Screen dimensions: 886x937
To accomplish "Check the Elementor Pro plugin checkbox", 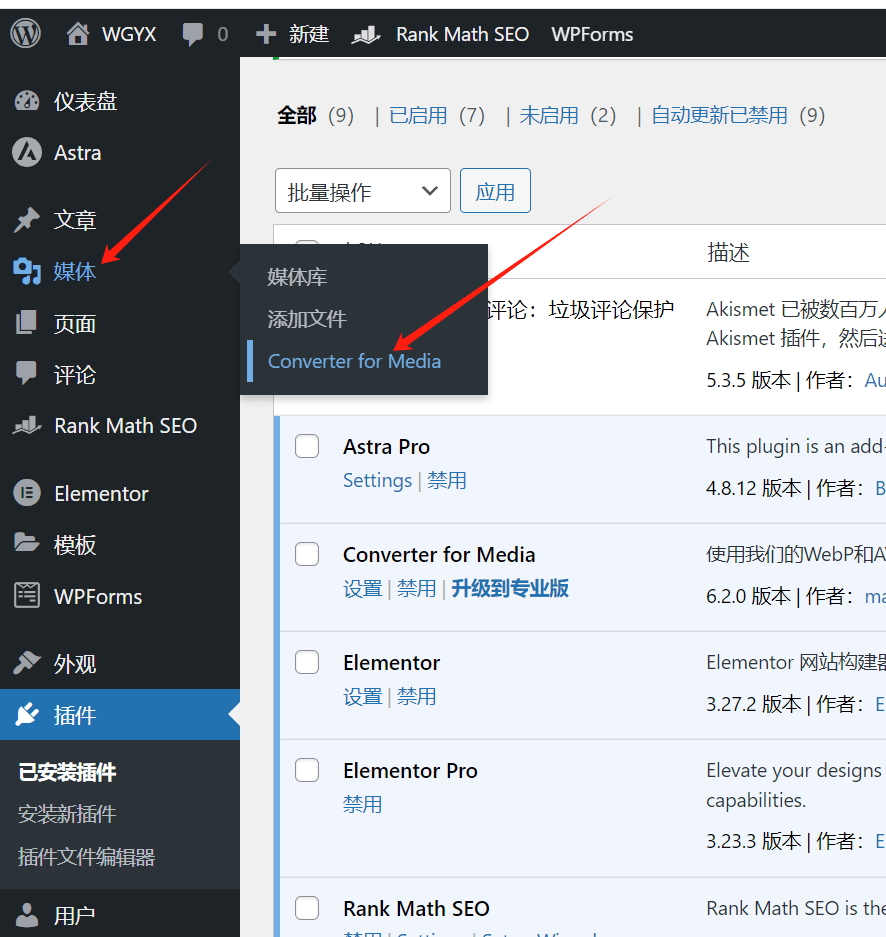I will click(x=307, y=770).
